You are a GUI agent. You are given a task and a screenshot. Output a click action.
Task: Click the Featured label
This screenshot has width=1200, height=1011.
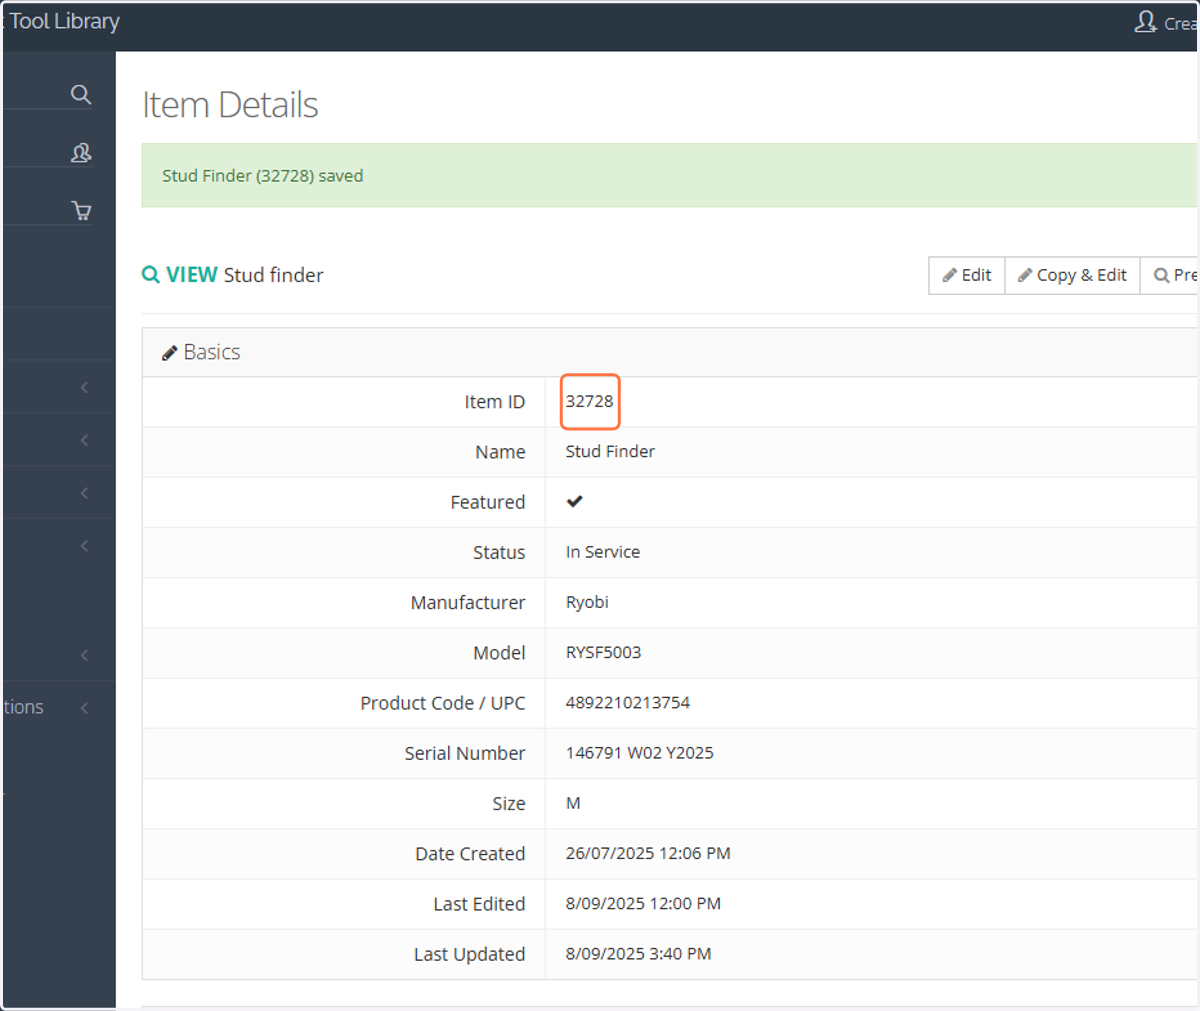(488, 502)
